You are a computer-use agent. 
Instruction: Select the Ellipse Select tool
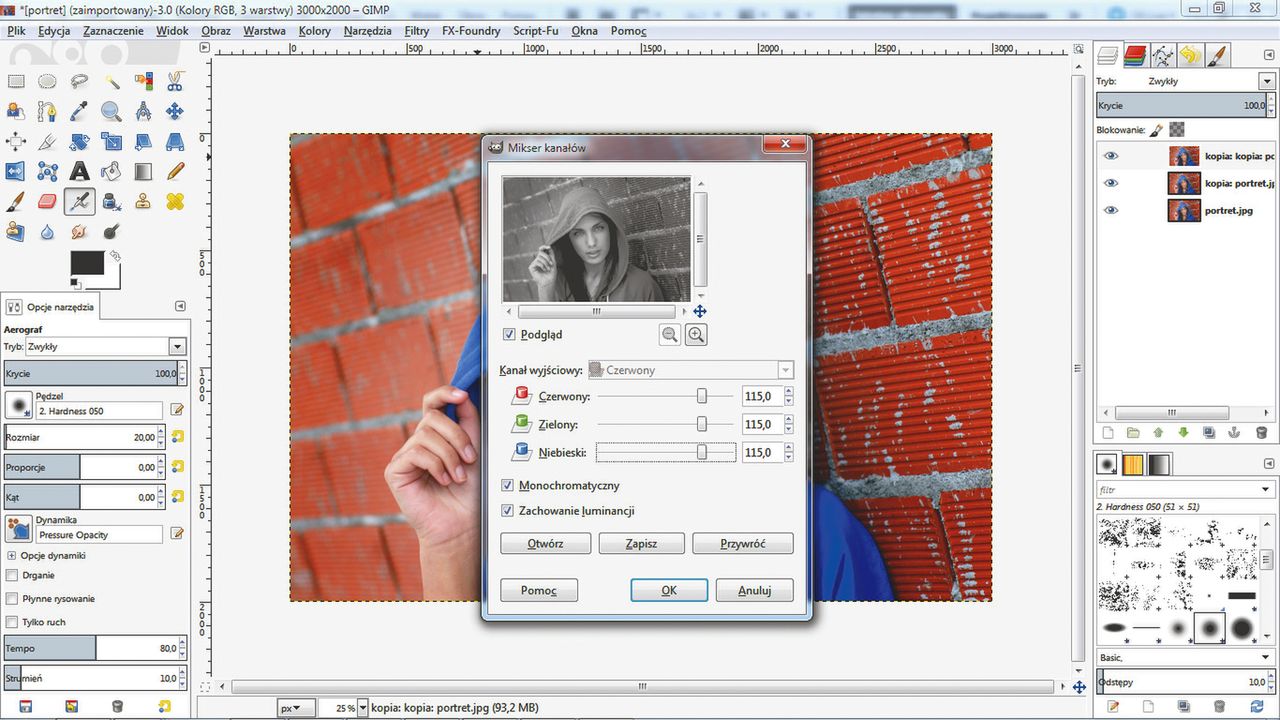pyautogui.click(x=47, y=82)
